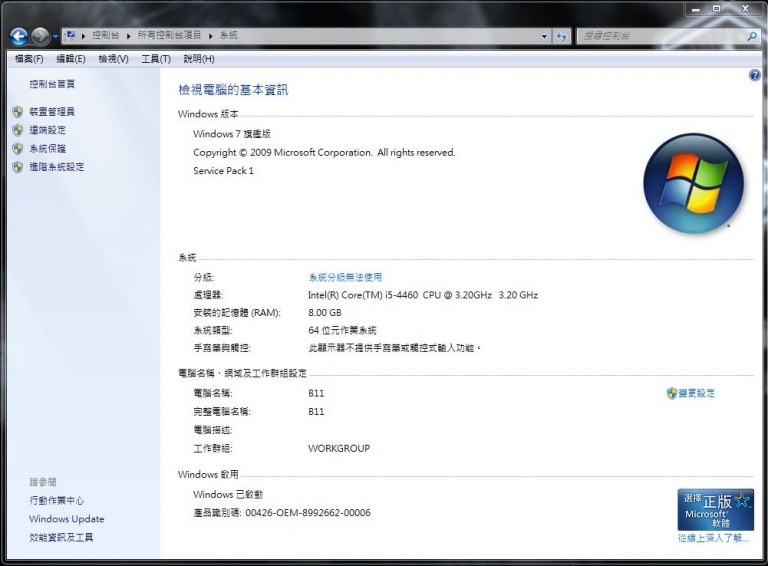Open 系統保護 link

[x=48, y=148]
